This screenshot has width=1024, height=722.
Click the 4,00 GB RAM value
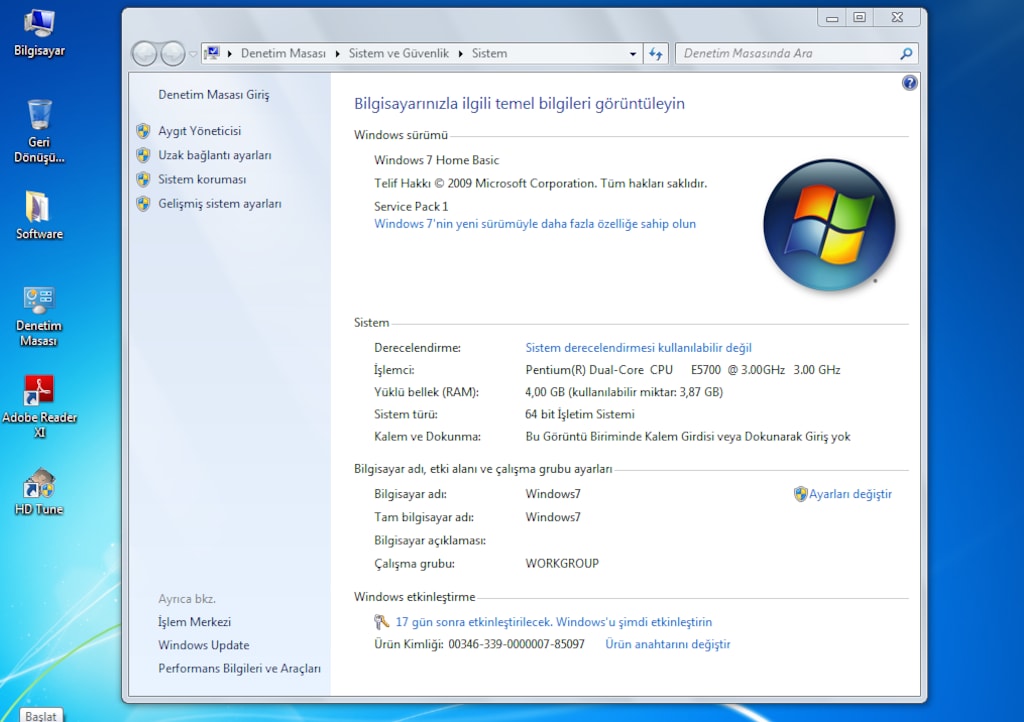point(624,392)
